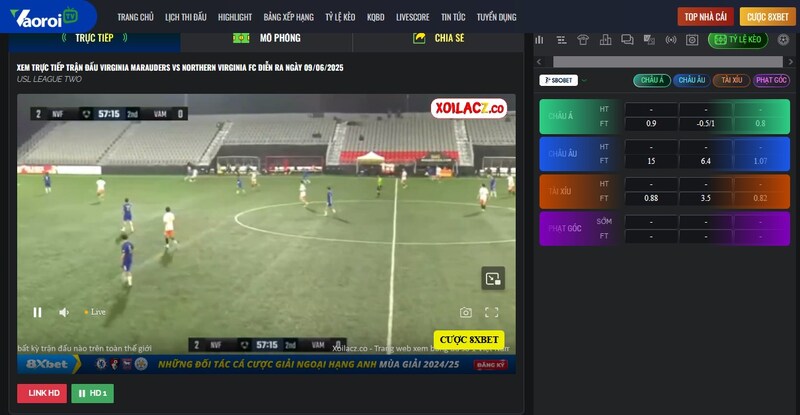Click the yellow Cược 8XBET video overlay button
This screenshot has height=415, width=800.
pos(469,340)
